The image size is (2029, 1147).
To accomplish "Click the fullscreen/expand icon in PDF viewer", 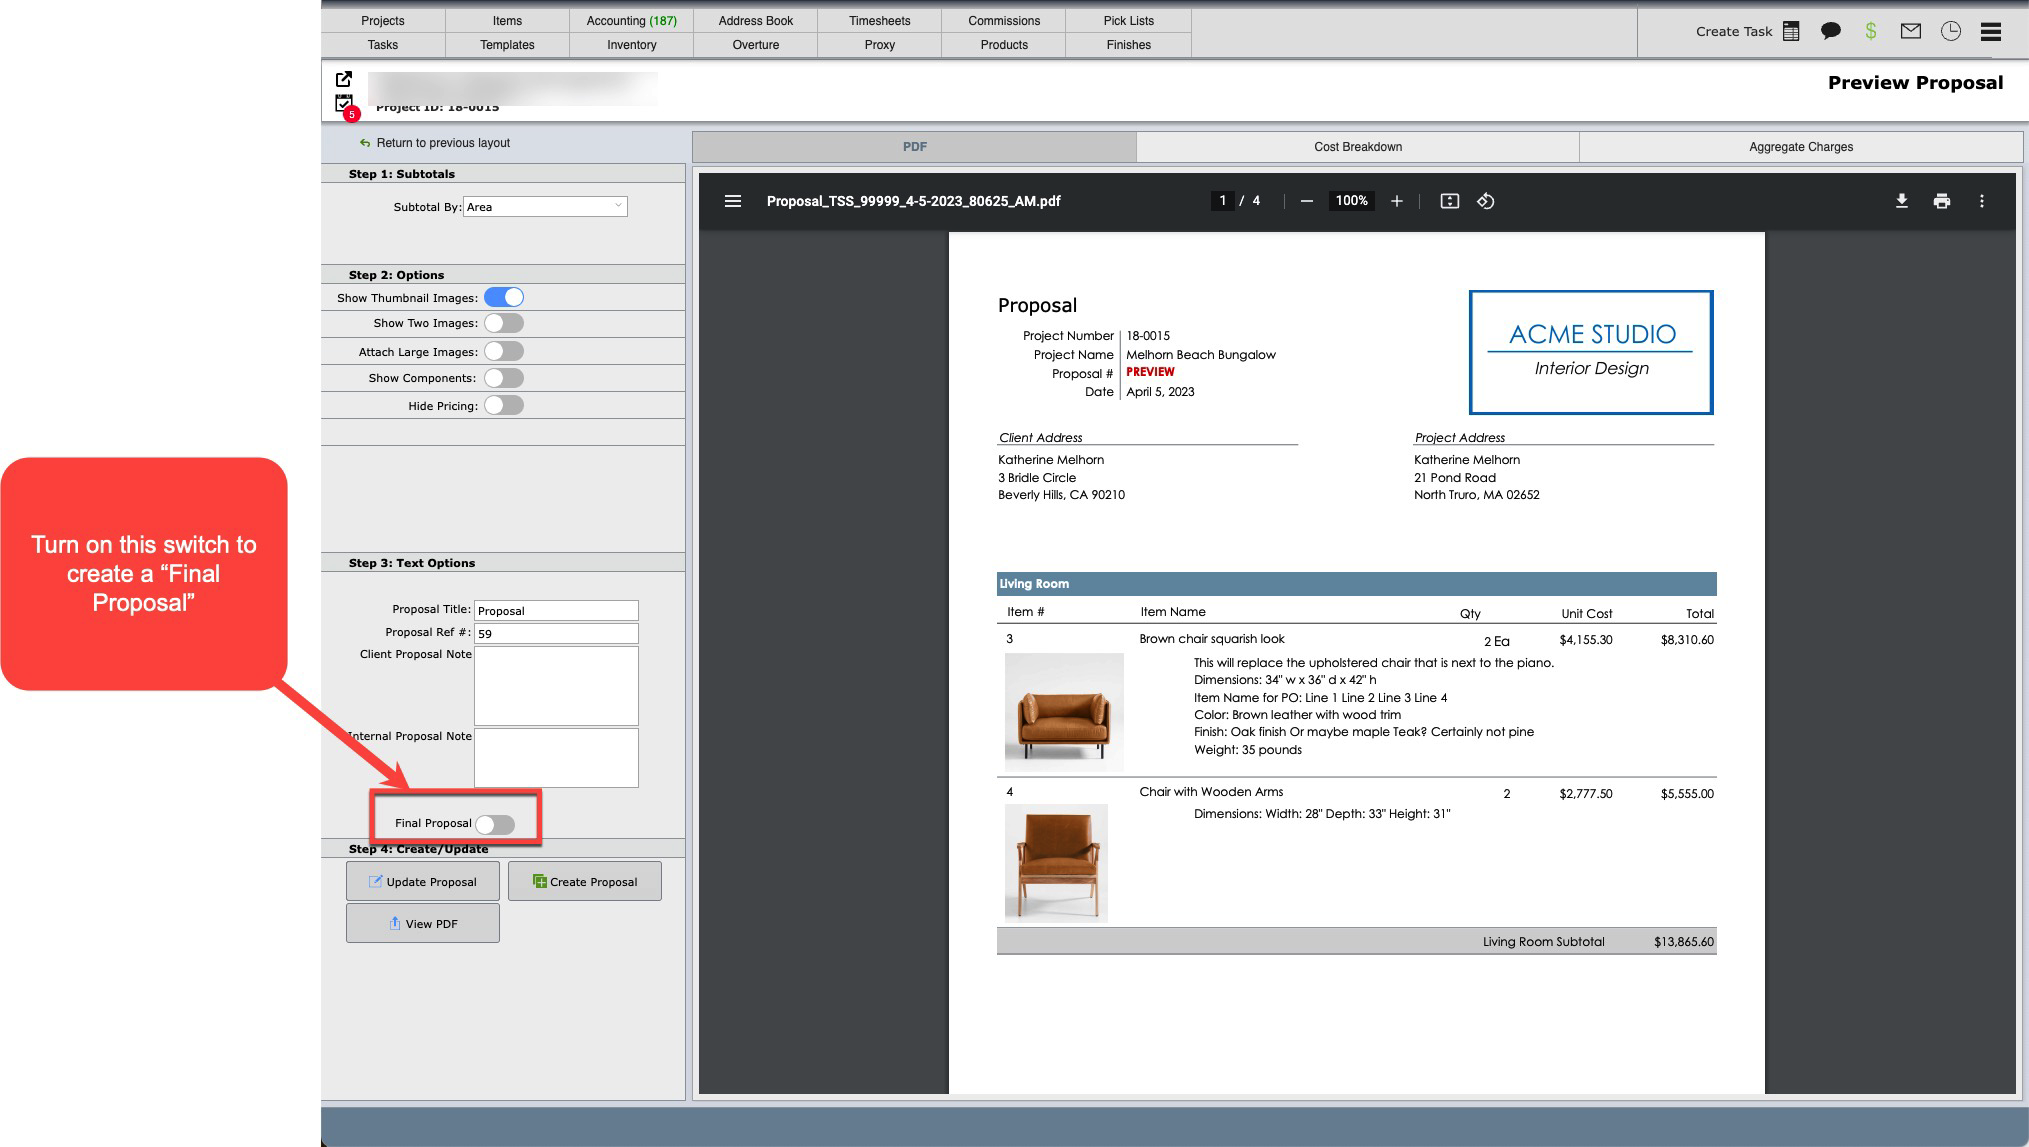I will [1449, 201].
